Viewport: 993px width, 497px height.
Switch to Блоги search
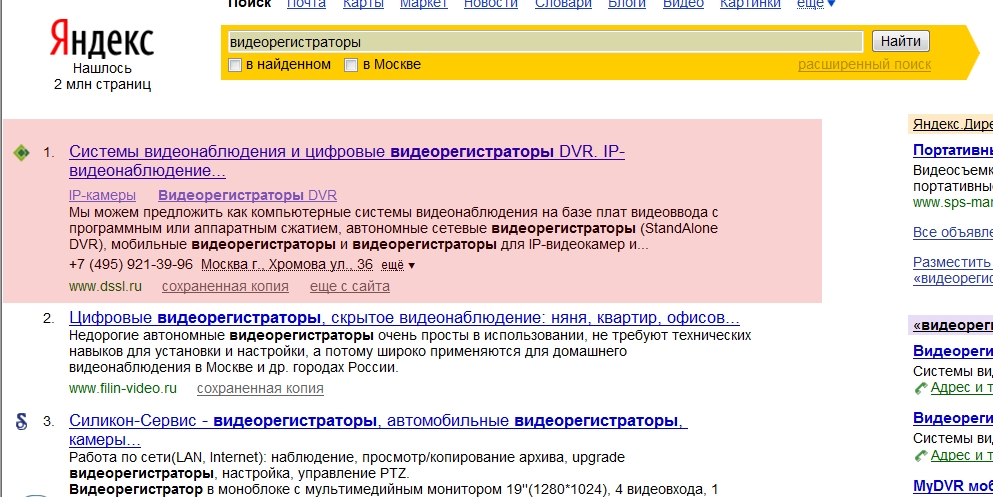coord(627,4)
